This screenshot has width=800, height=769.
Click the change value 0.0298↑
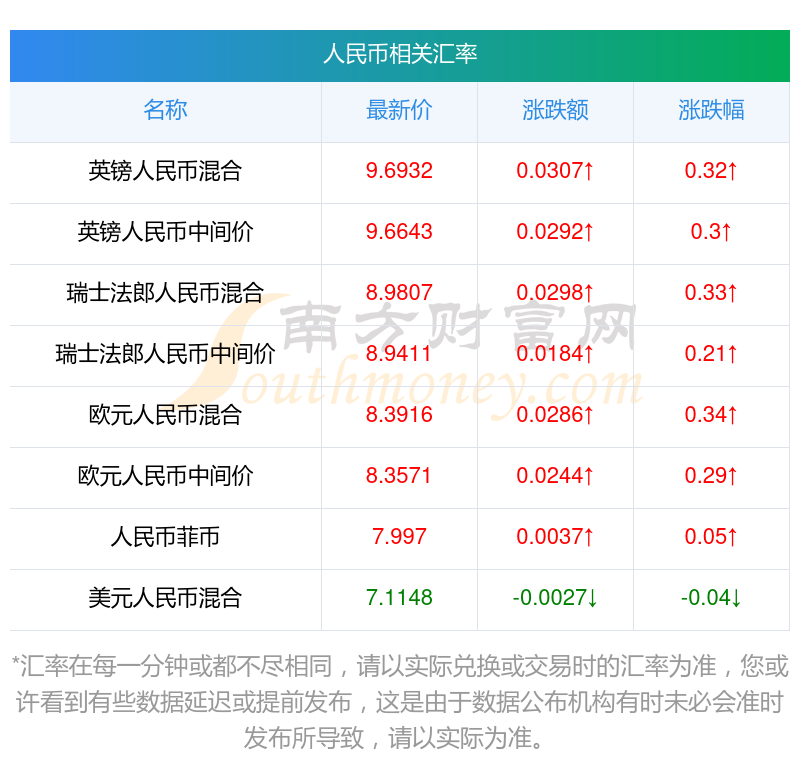[555, 293]
